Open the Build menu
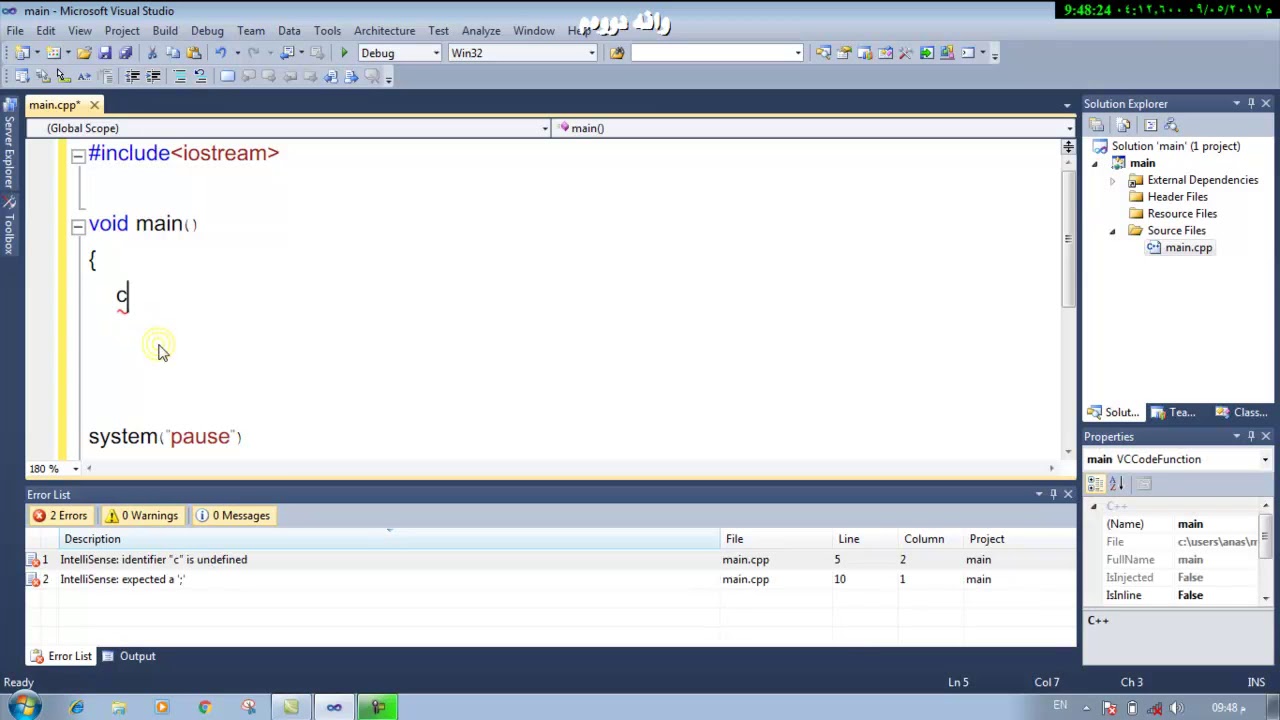The height and width of the screenshot is (720, 1280). (x=164, y=31)
